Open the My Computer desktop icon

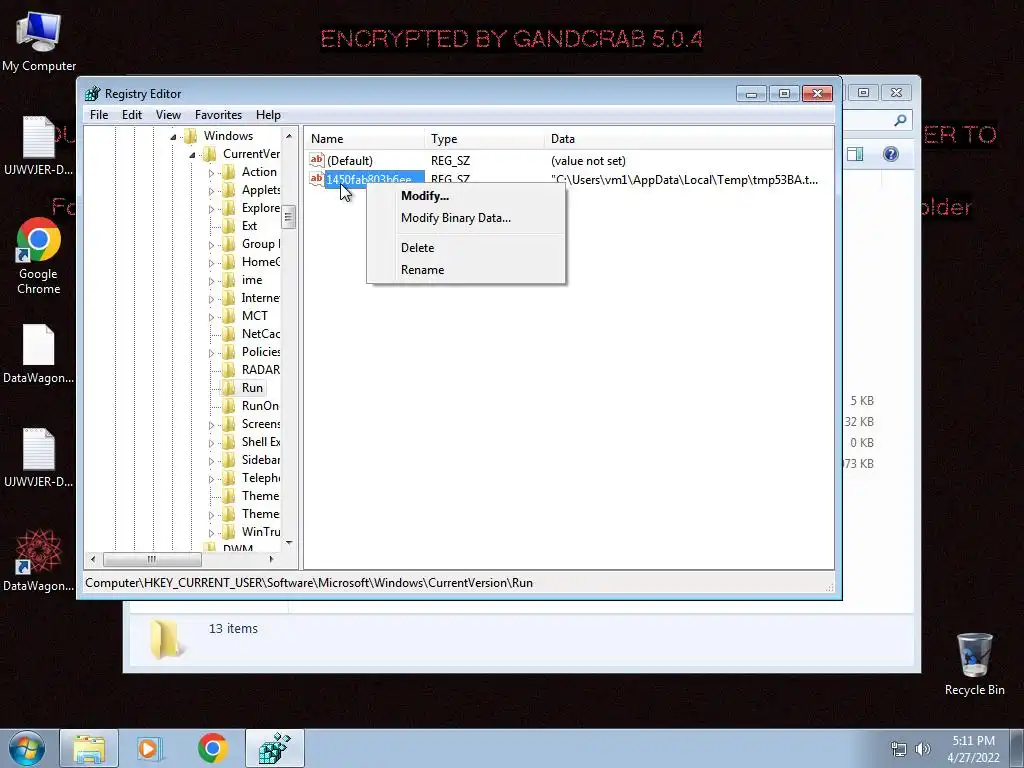(39, 40)
